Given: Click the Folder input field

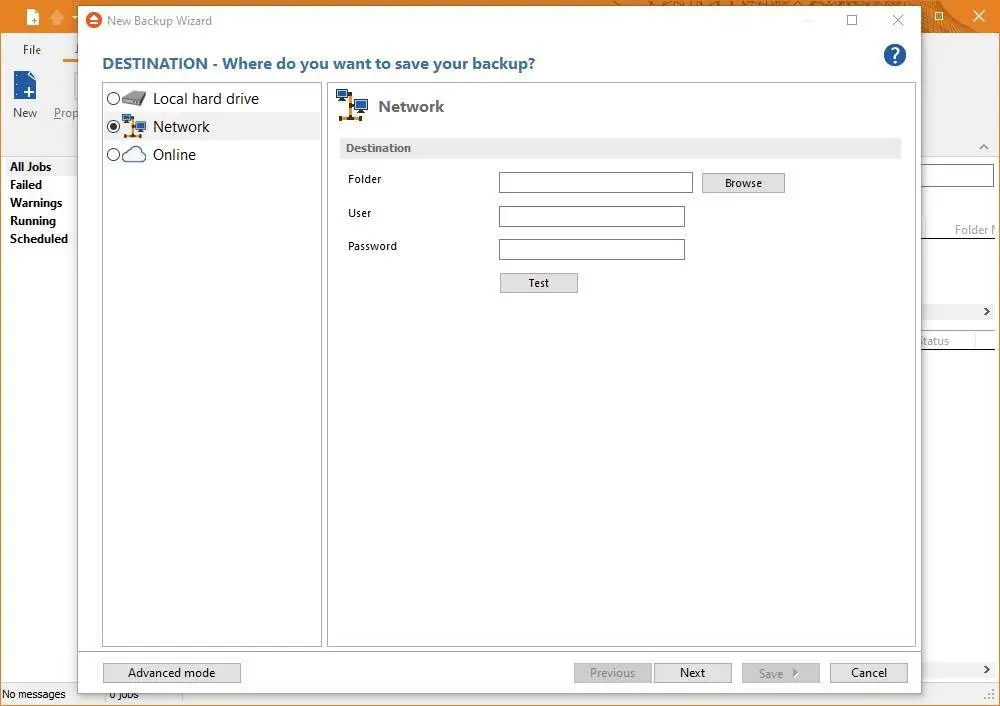Looking at the screenshot, I should point(595,183).
